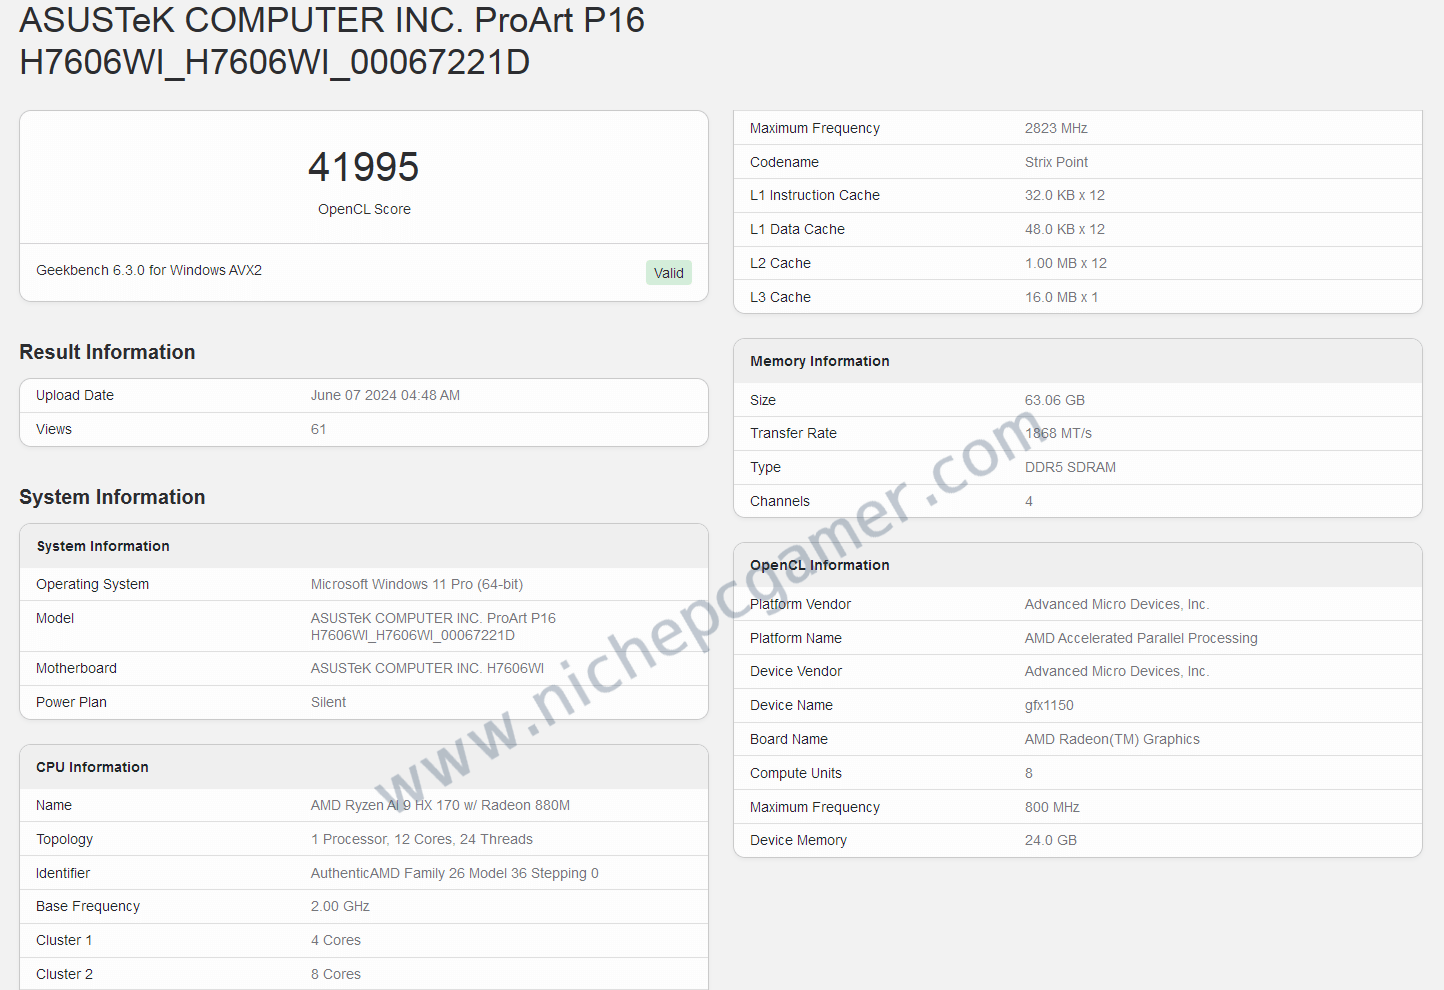Screen dimensions: 1444x990
Task: Select the '2823 MHz' maximum frequency value
Action: (1056, 128)
